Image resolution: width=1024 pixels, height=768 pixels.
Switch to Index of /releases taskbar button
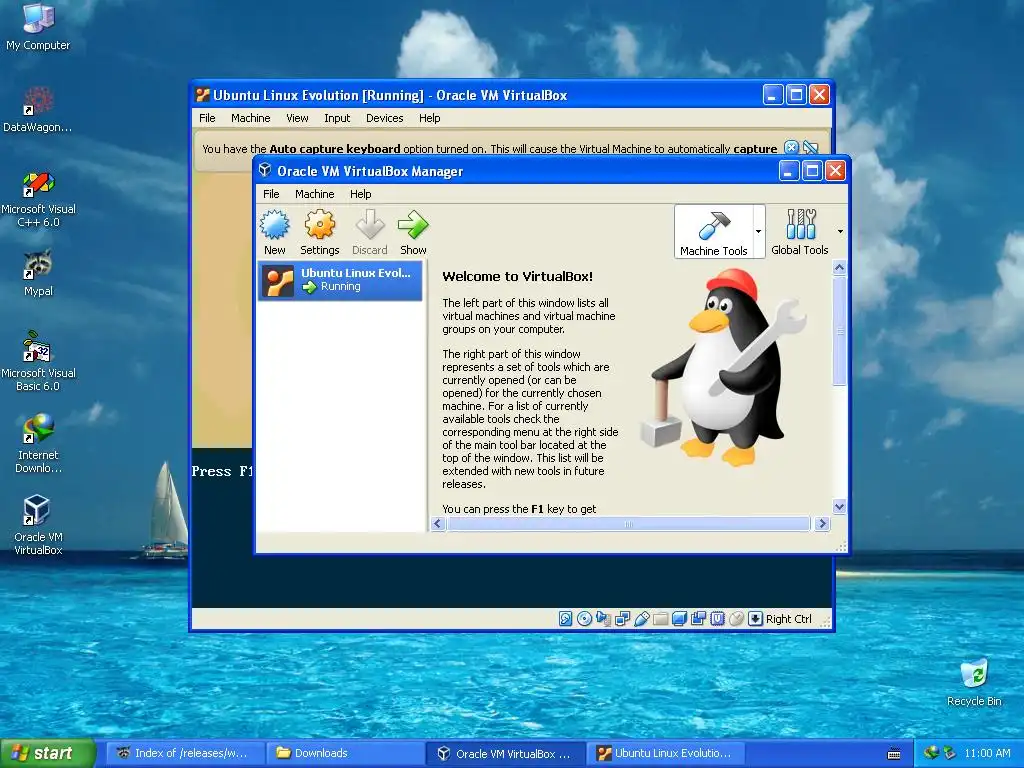[186, 753]
